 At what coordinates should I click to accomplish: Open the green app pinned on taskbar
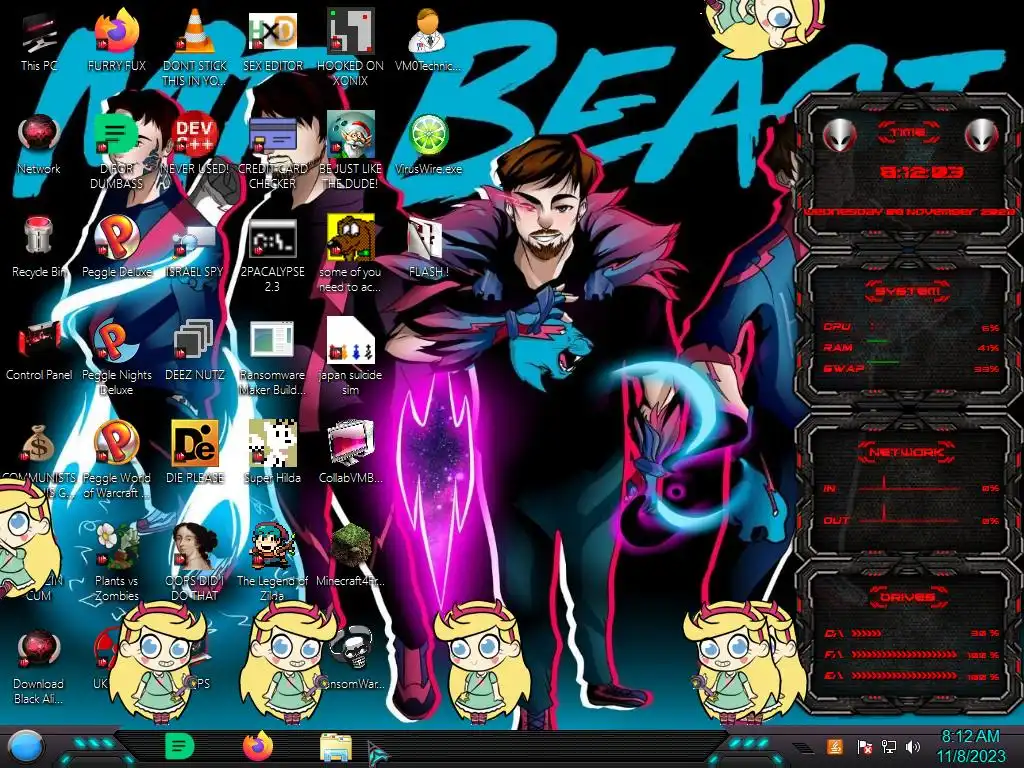pos(179,746)
